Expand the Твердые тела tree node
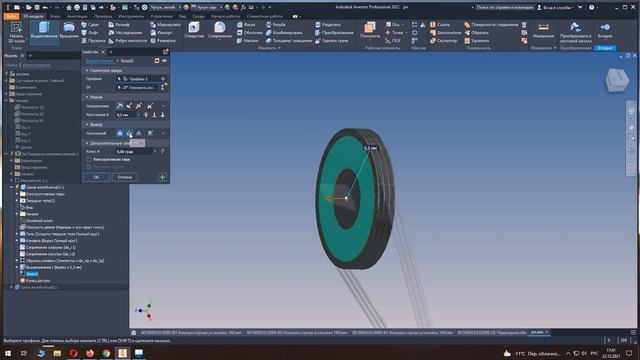Viewport: 640px width, 360px height. pyautogui.click(x=17, y=201)
